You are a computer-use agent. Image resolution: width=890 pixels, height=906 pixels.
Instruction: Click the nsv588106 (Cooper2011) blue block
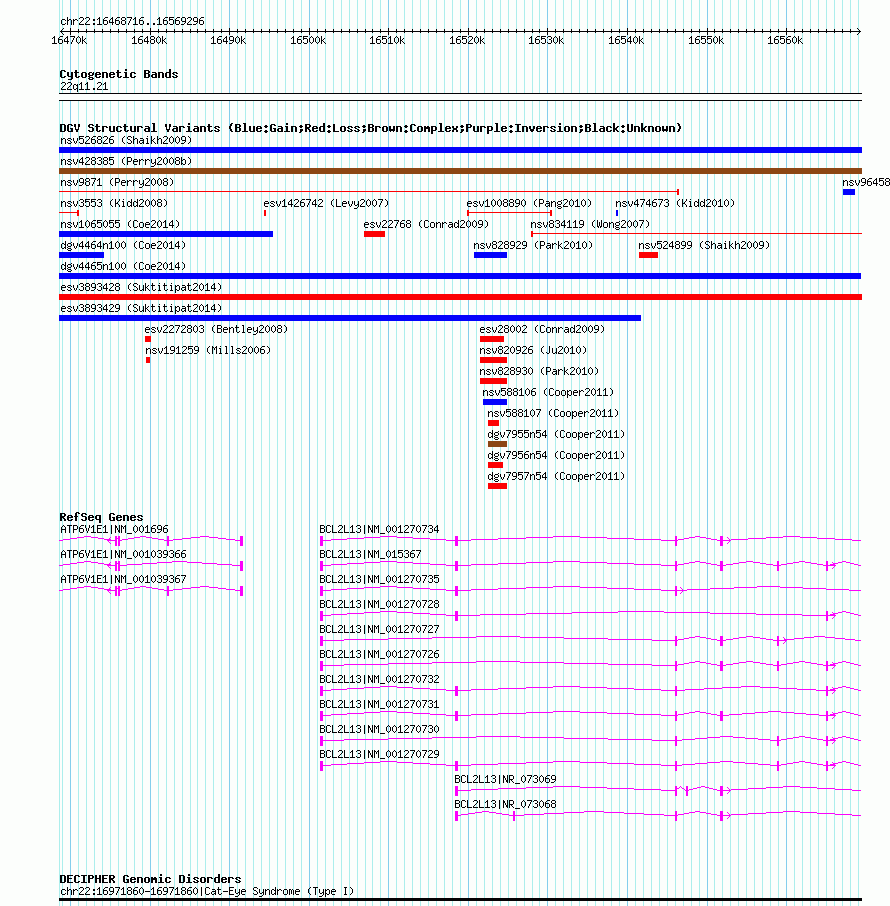click(x=495, y=402)
